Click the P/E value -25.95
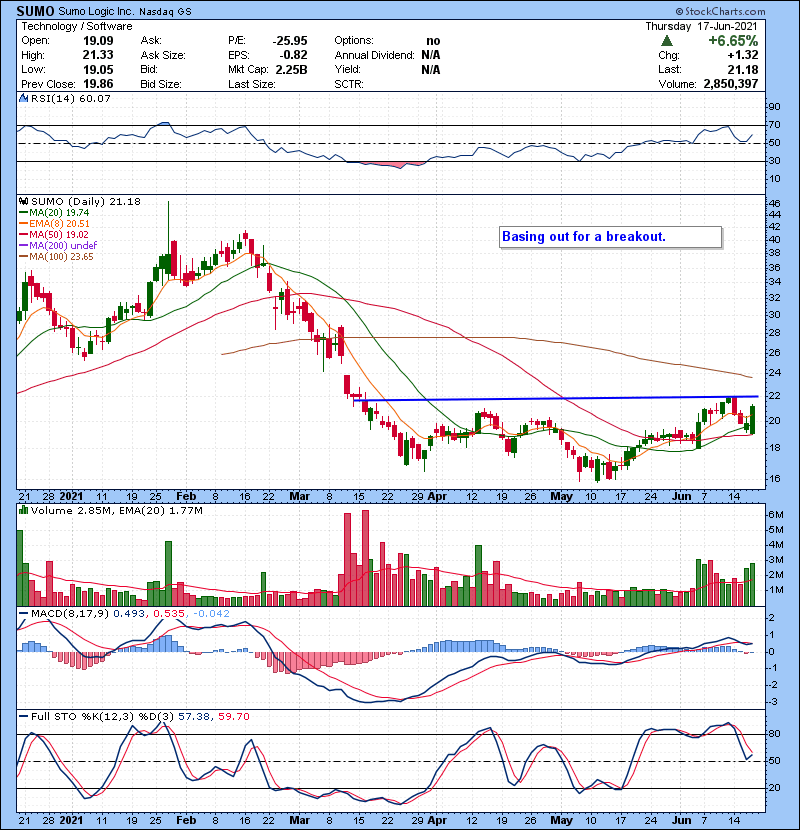The image size is (800, 830). point(290,41)
